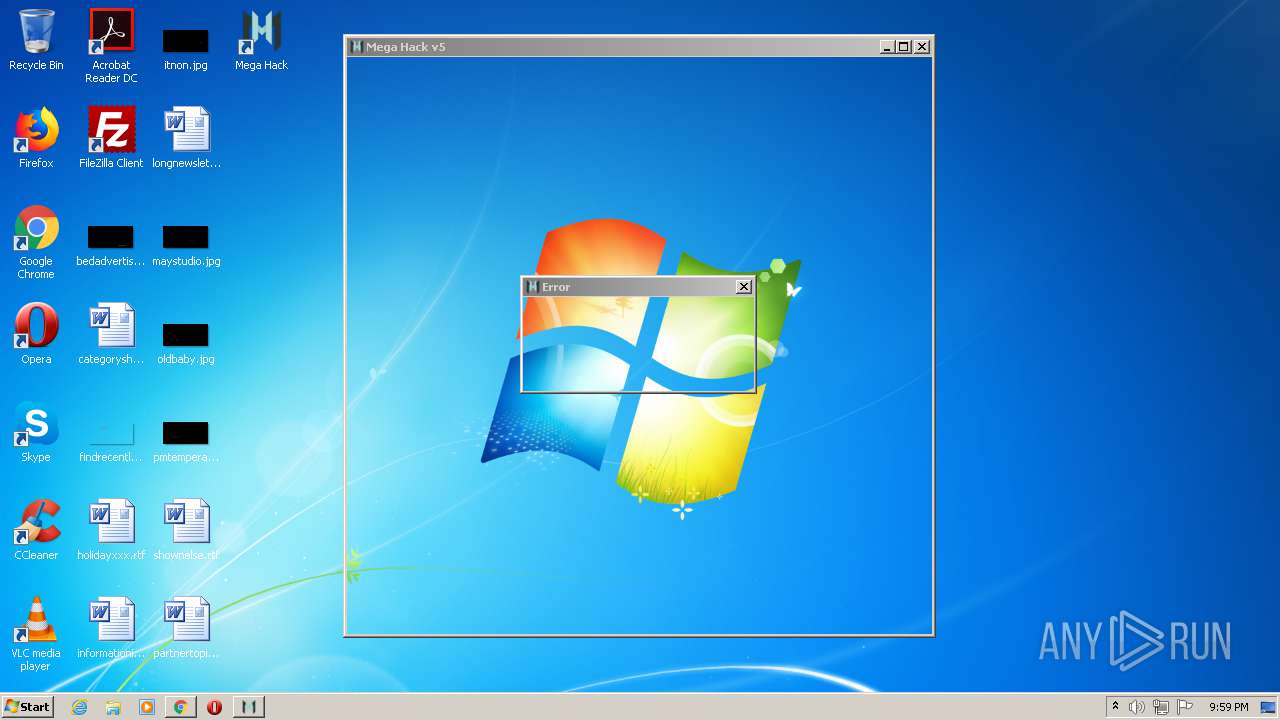Close the Mega Hack v5 window
This screenshot has width=1280, height=720.
[922, 47]
